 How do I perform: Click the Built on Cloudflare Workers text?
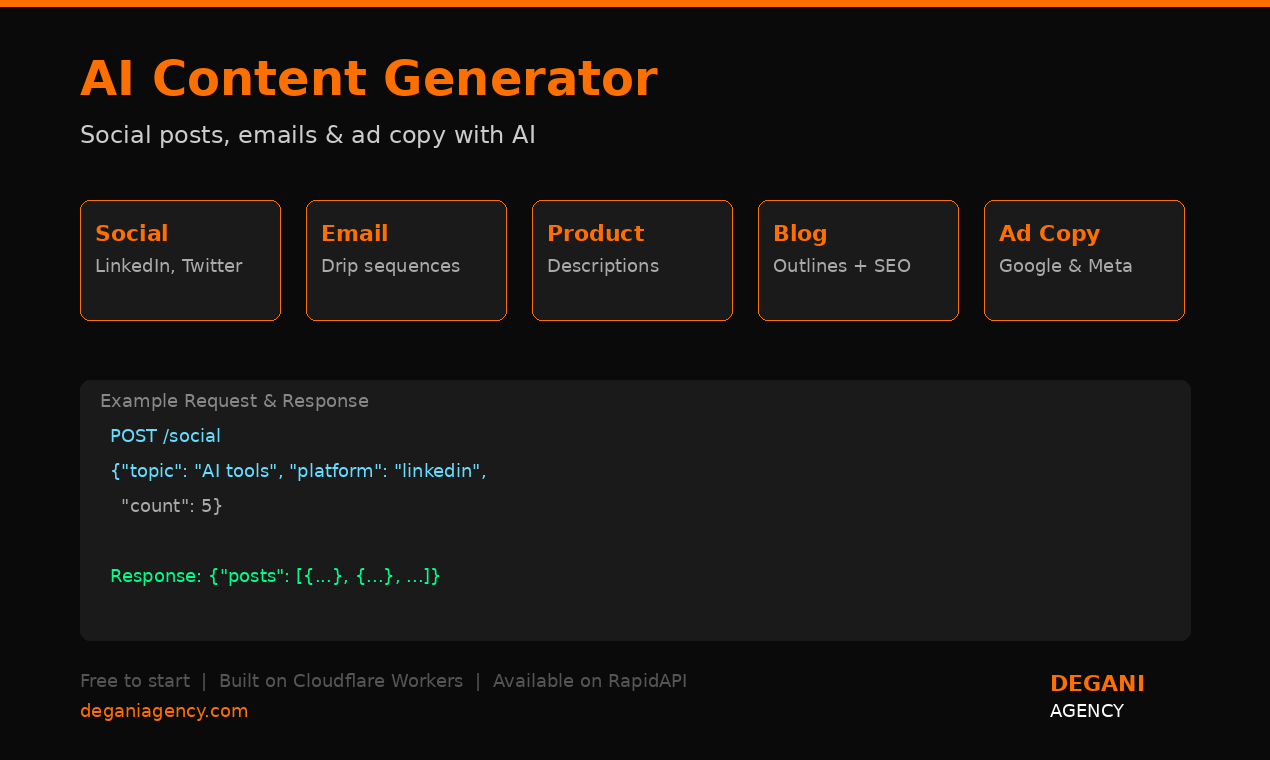click(340, 680)
